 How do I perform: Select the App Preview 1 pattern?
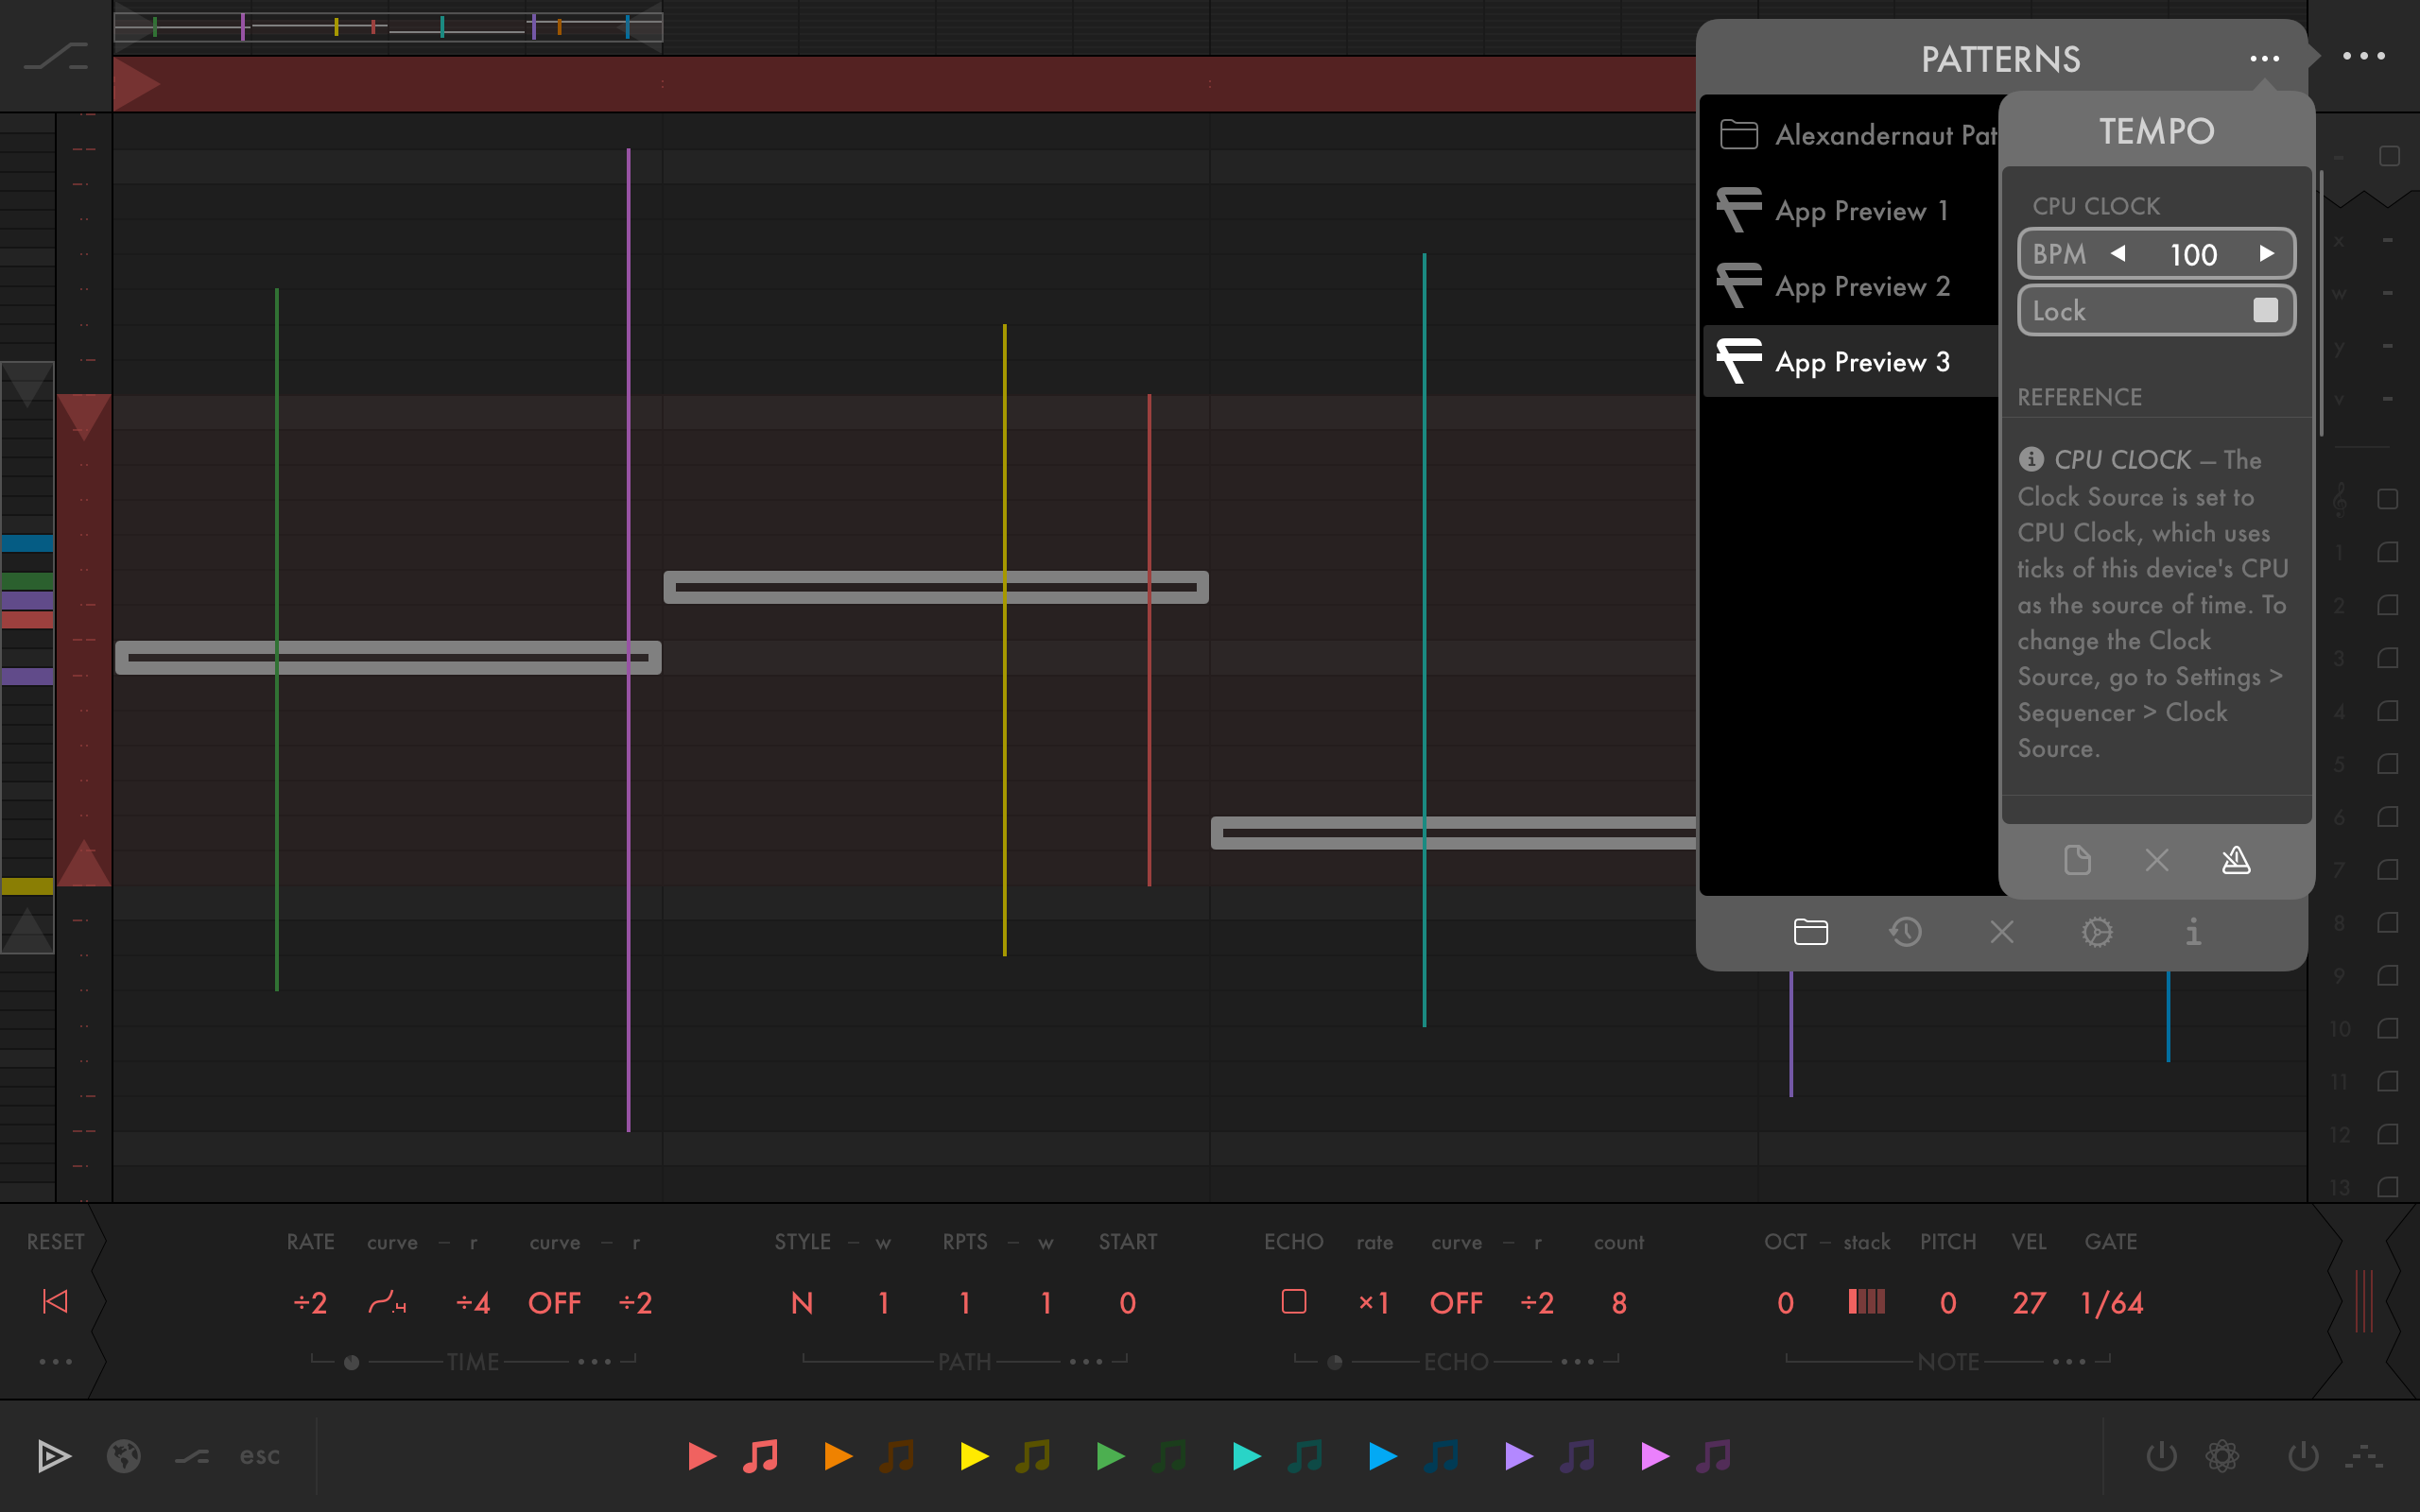1860,211
